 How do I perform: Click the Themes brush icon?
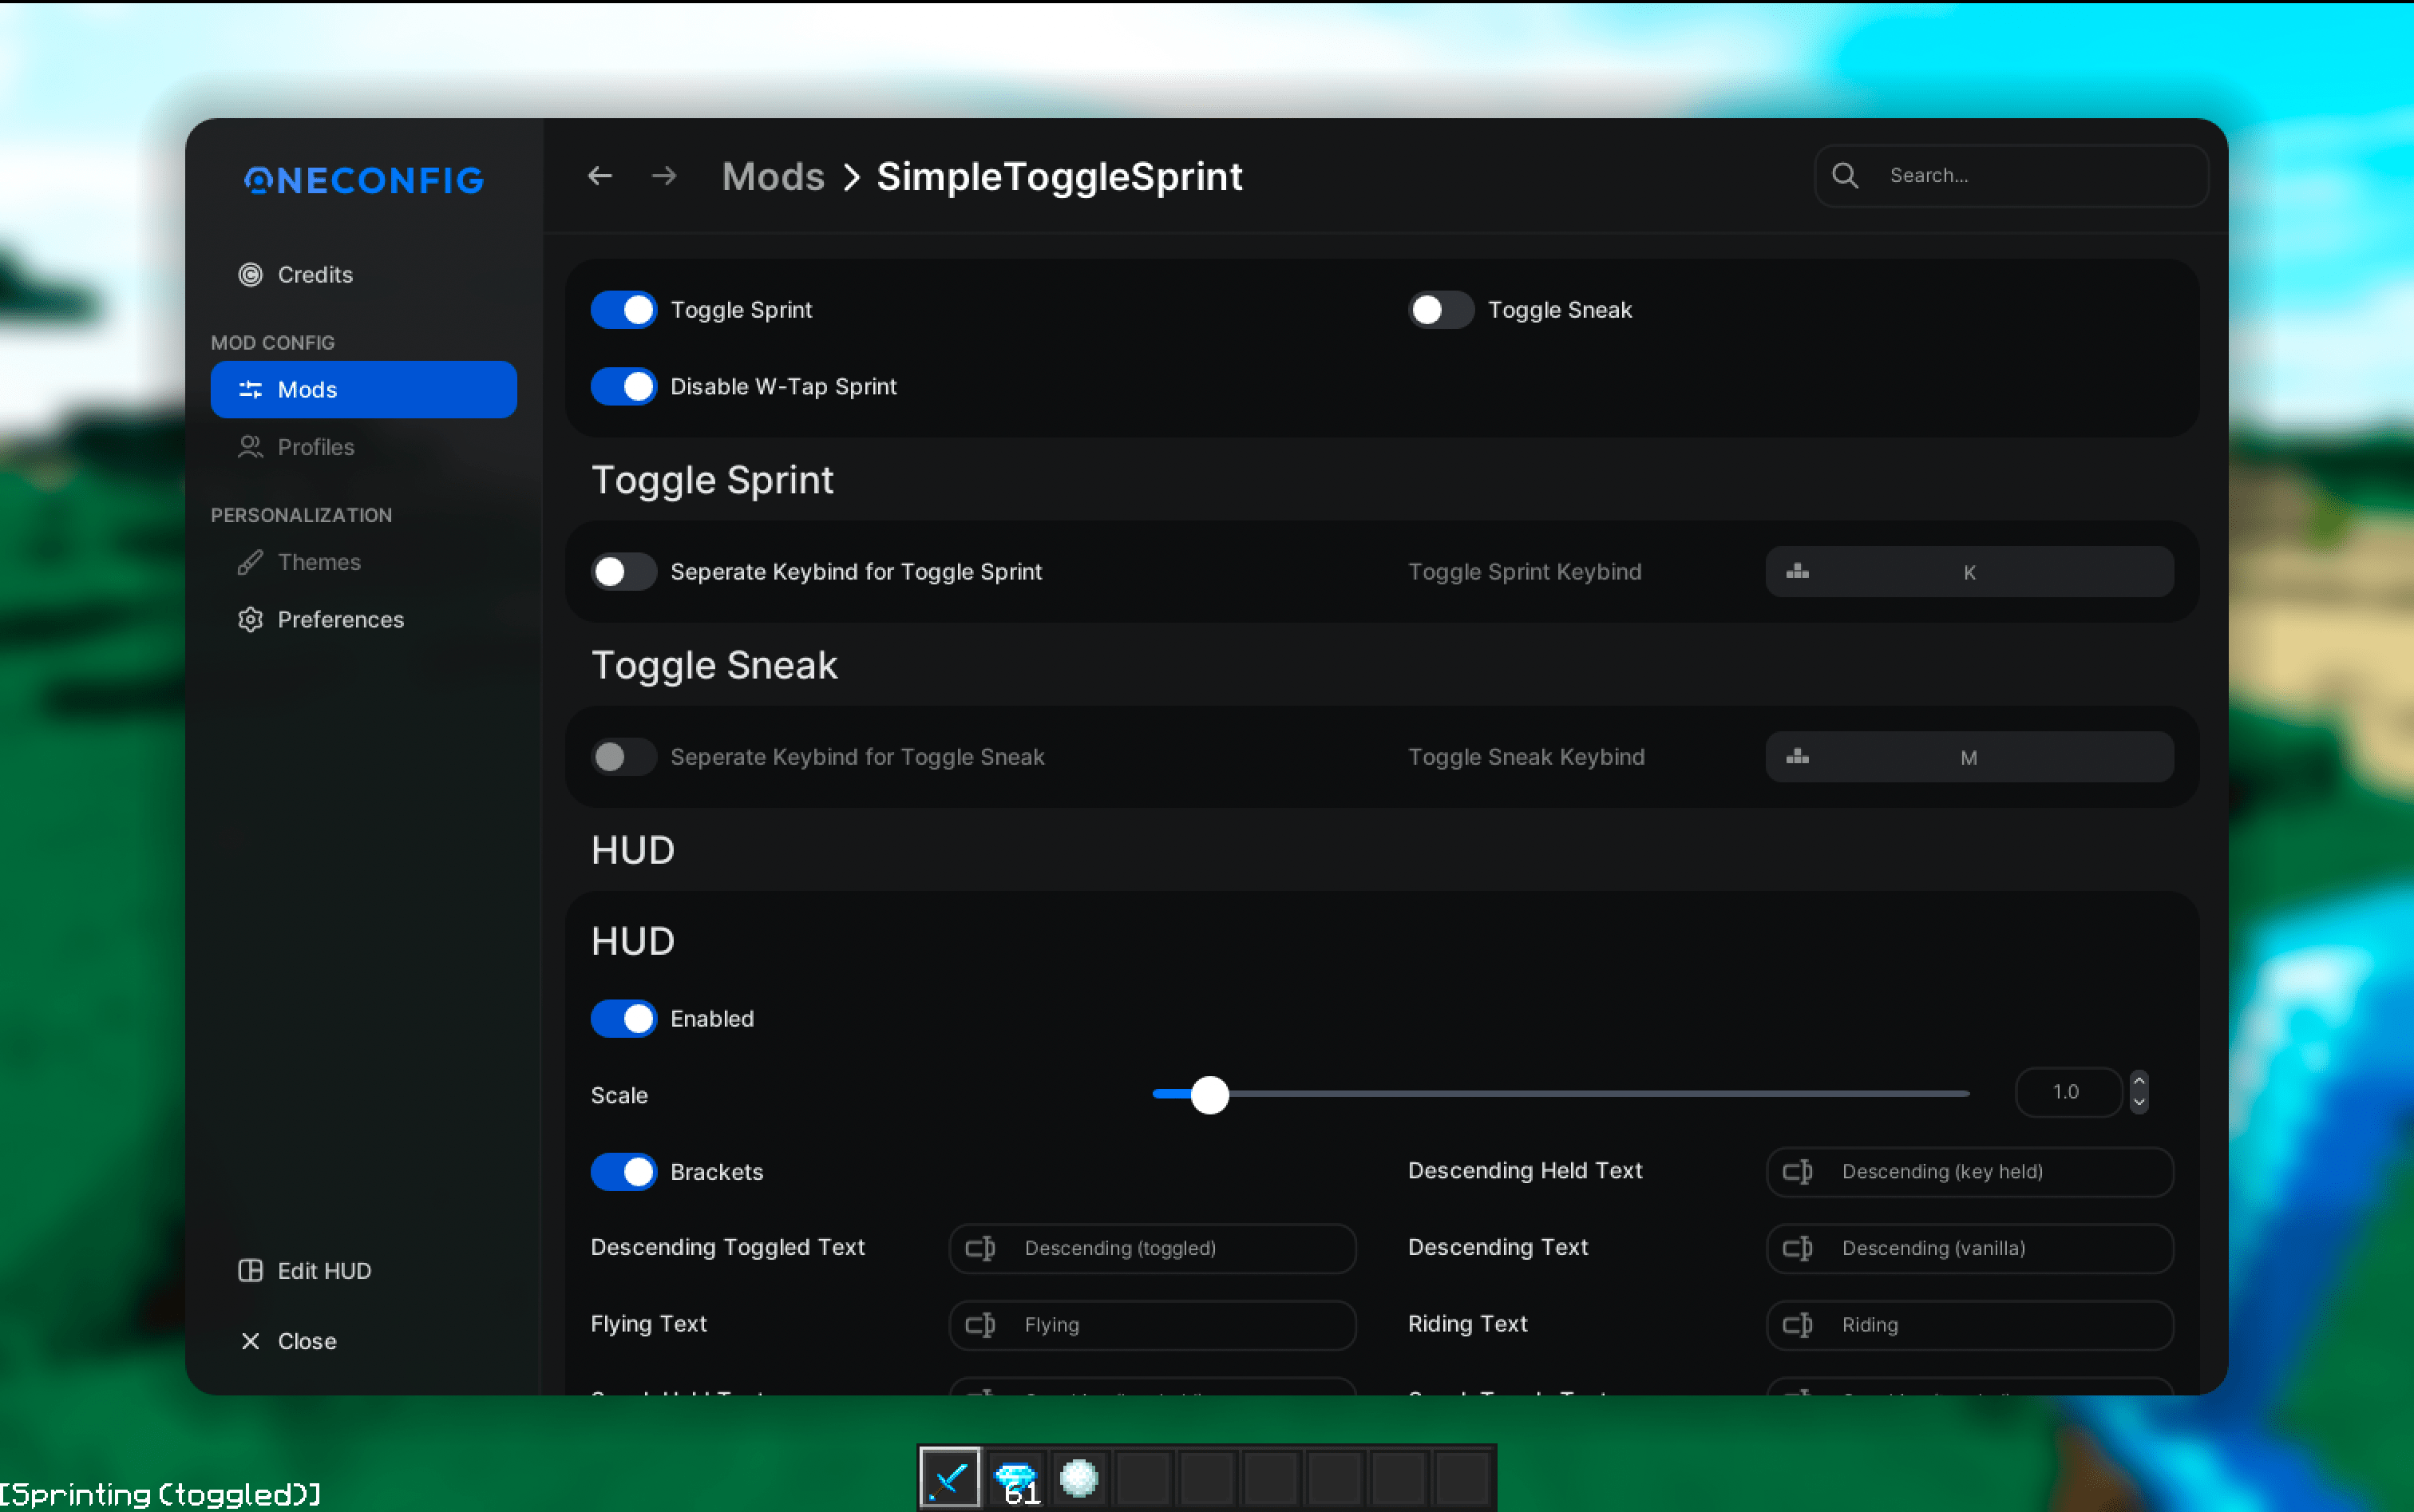(250, 562)
